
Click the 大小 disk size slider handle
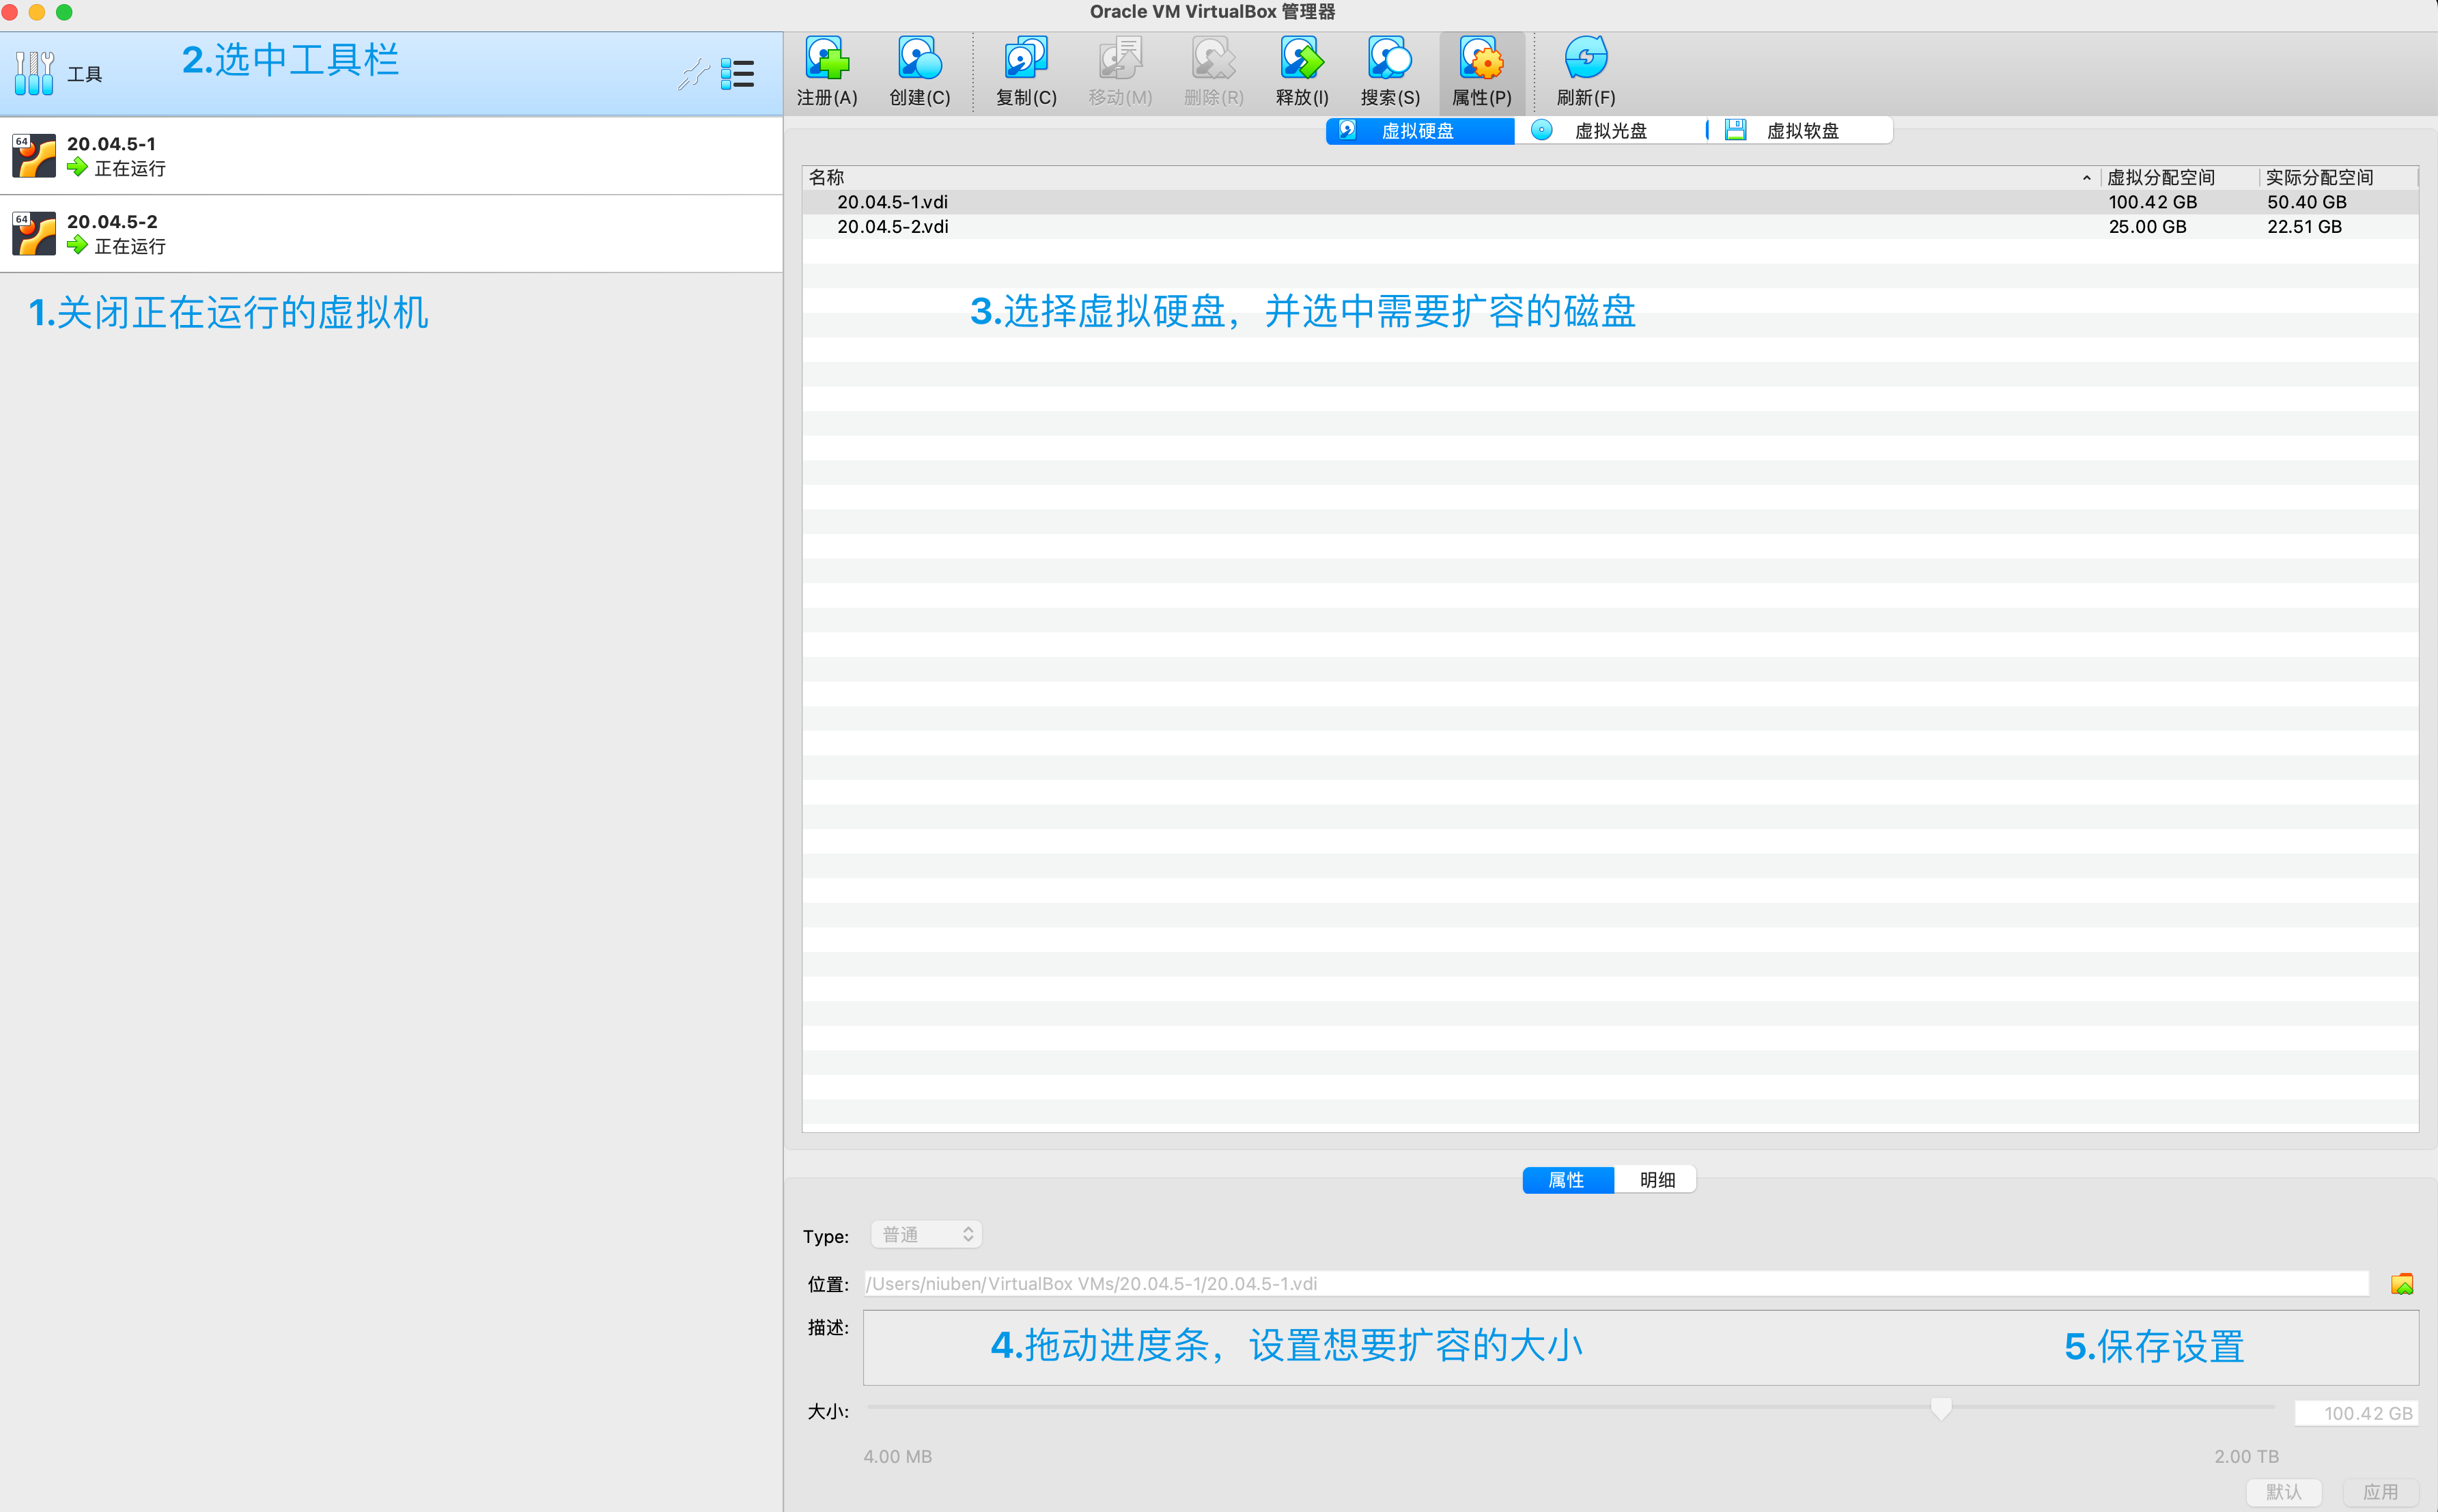point(1941,1409)
